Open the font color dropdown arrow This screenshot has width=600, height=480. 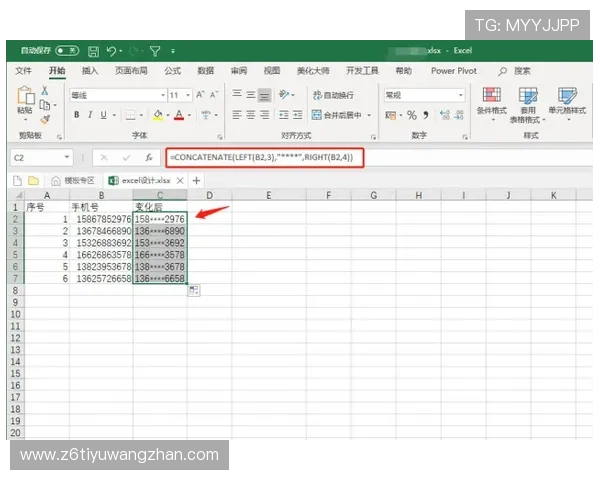(x=189, y=115)
